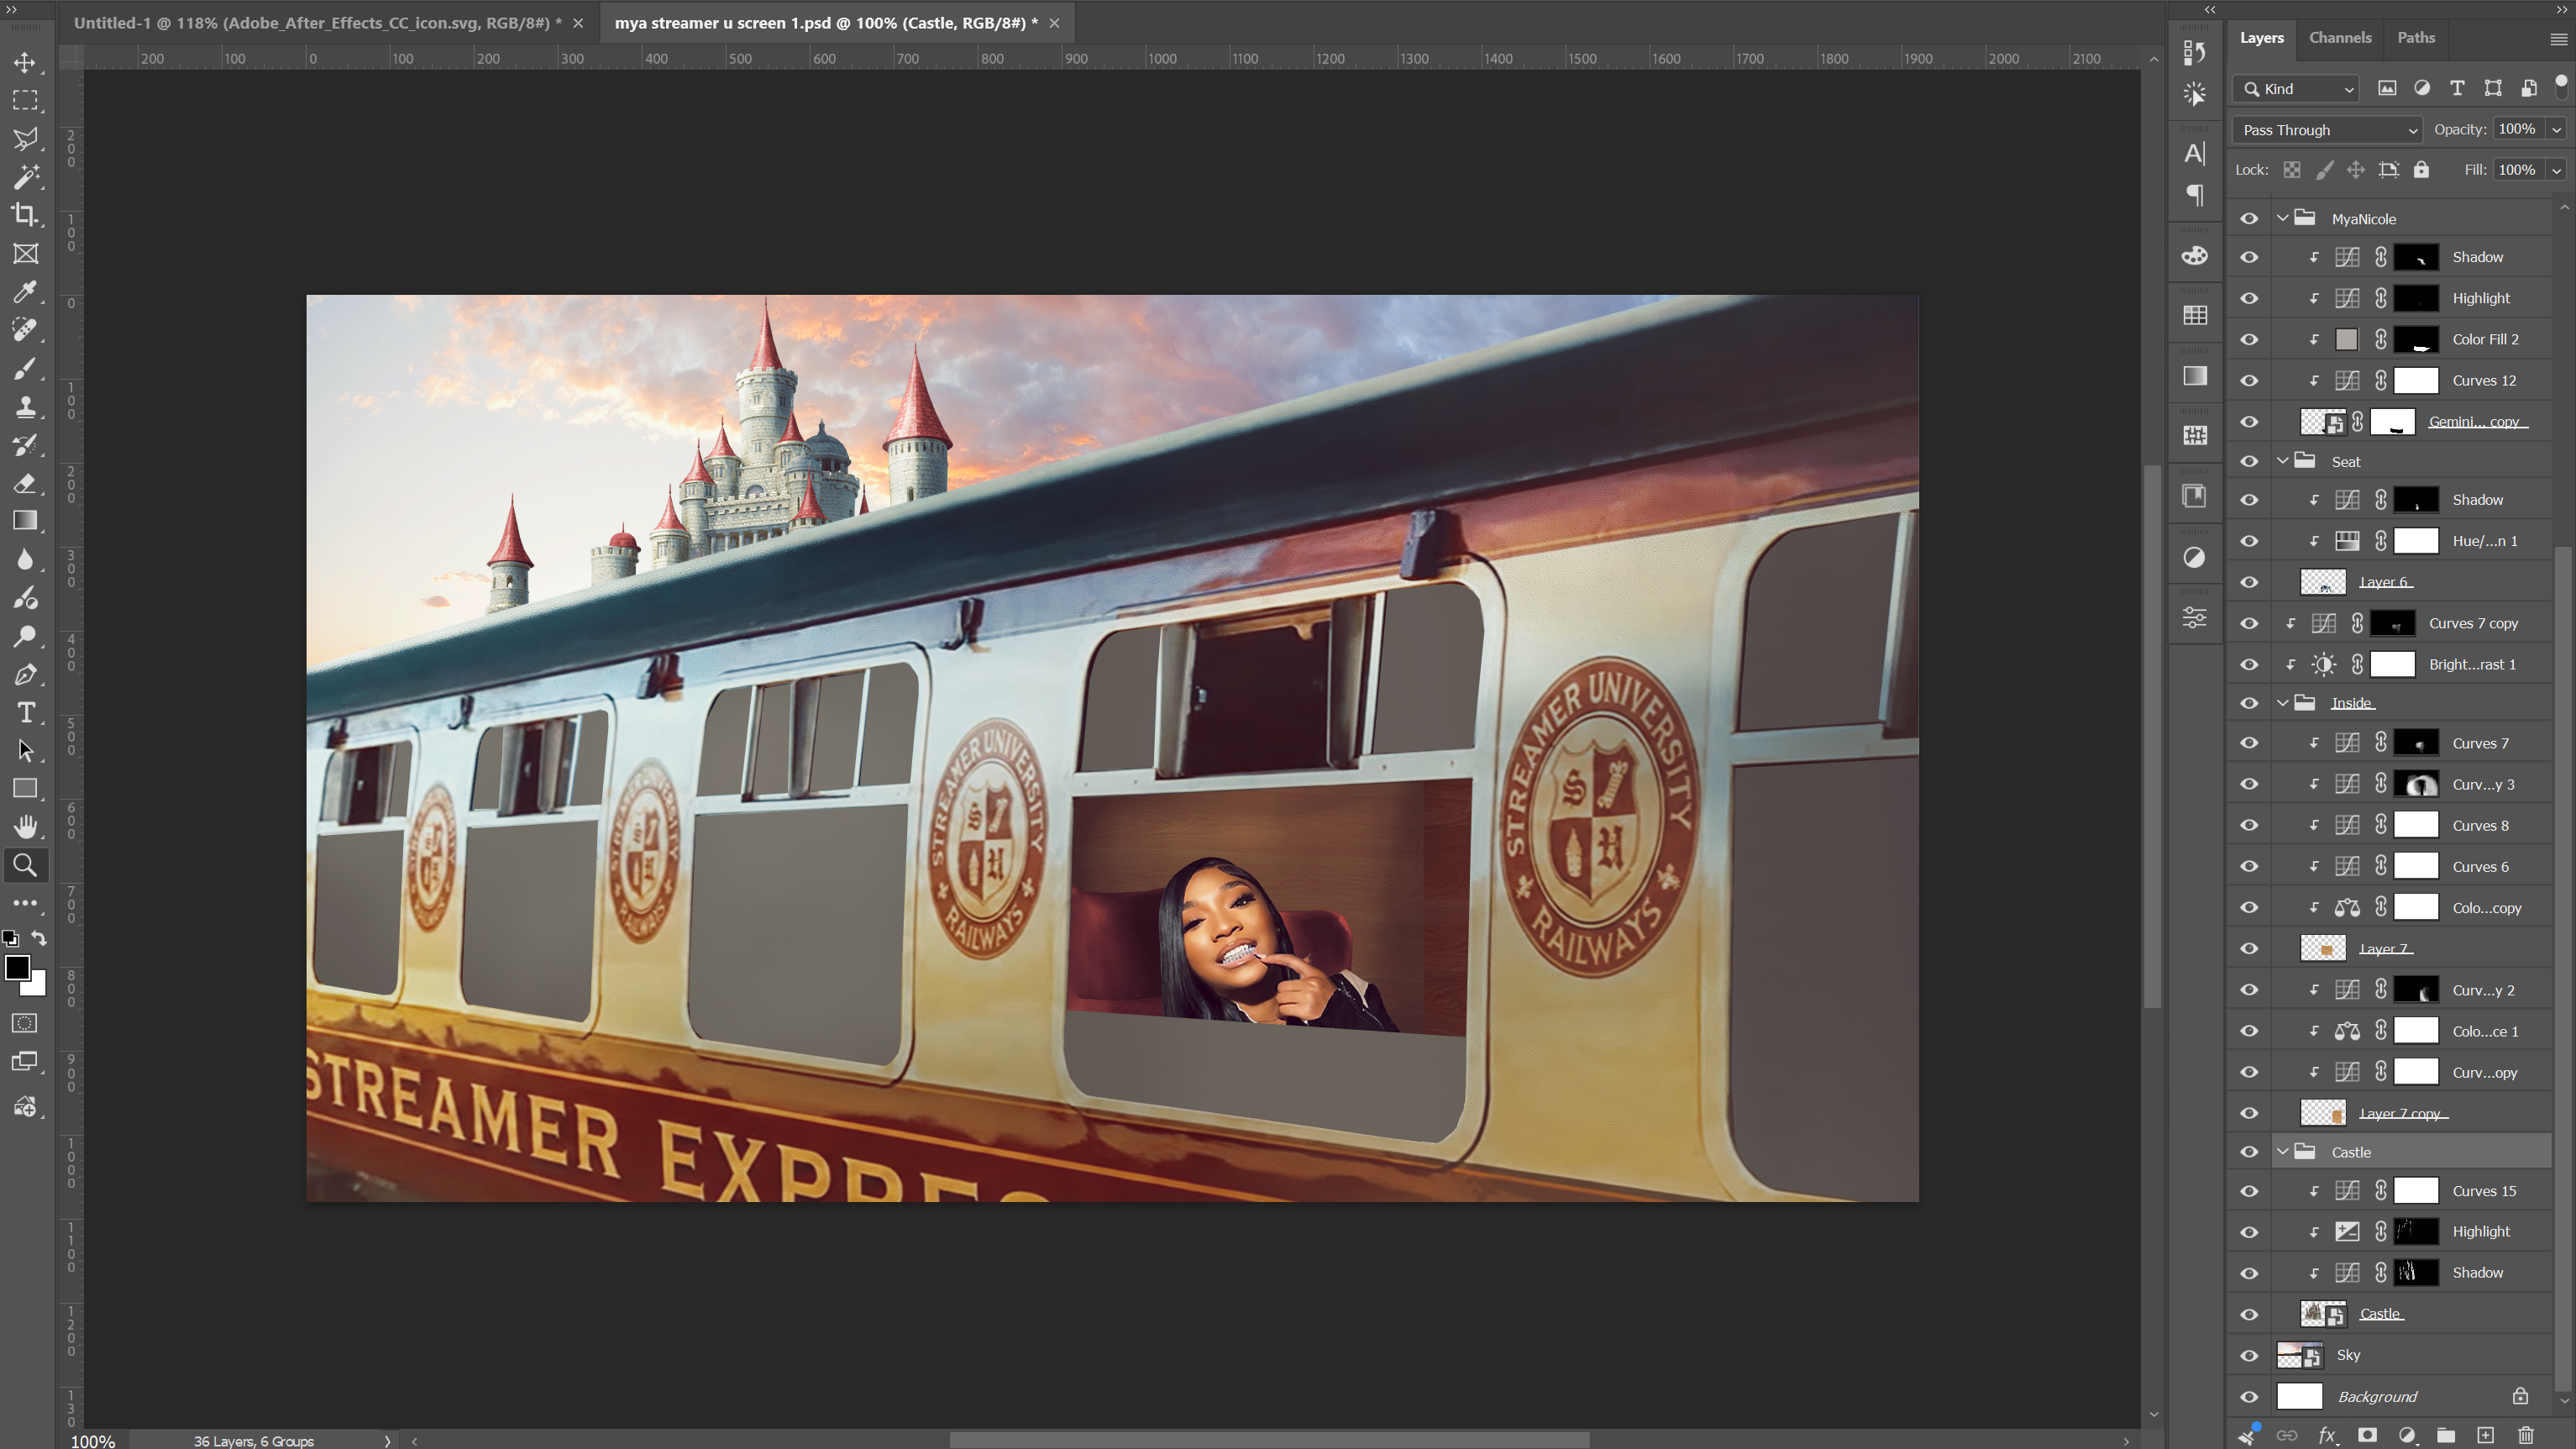This screenshot has width=2576, height=1449.
Task: Select the Magic Wand tool
Action: (25, 177)
